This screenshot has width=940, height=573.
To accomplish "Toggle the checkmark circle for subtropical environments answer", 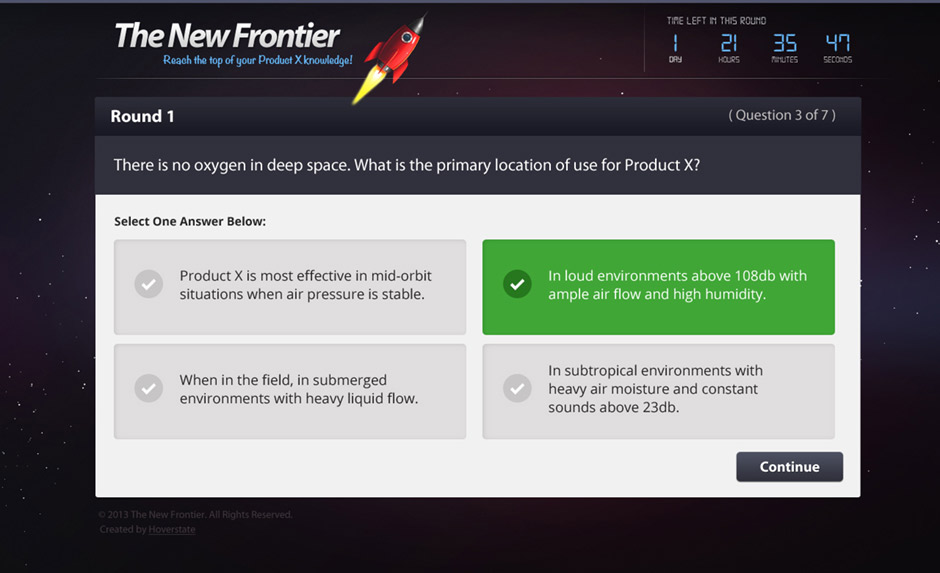I will pos(517,388).
